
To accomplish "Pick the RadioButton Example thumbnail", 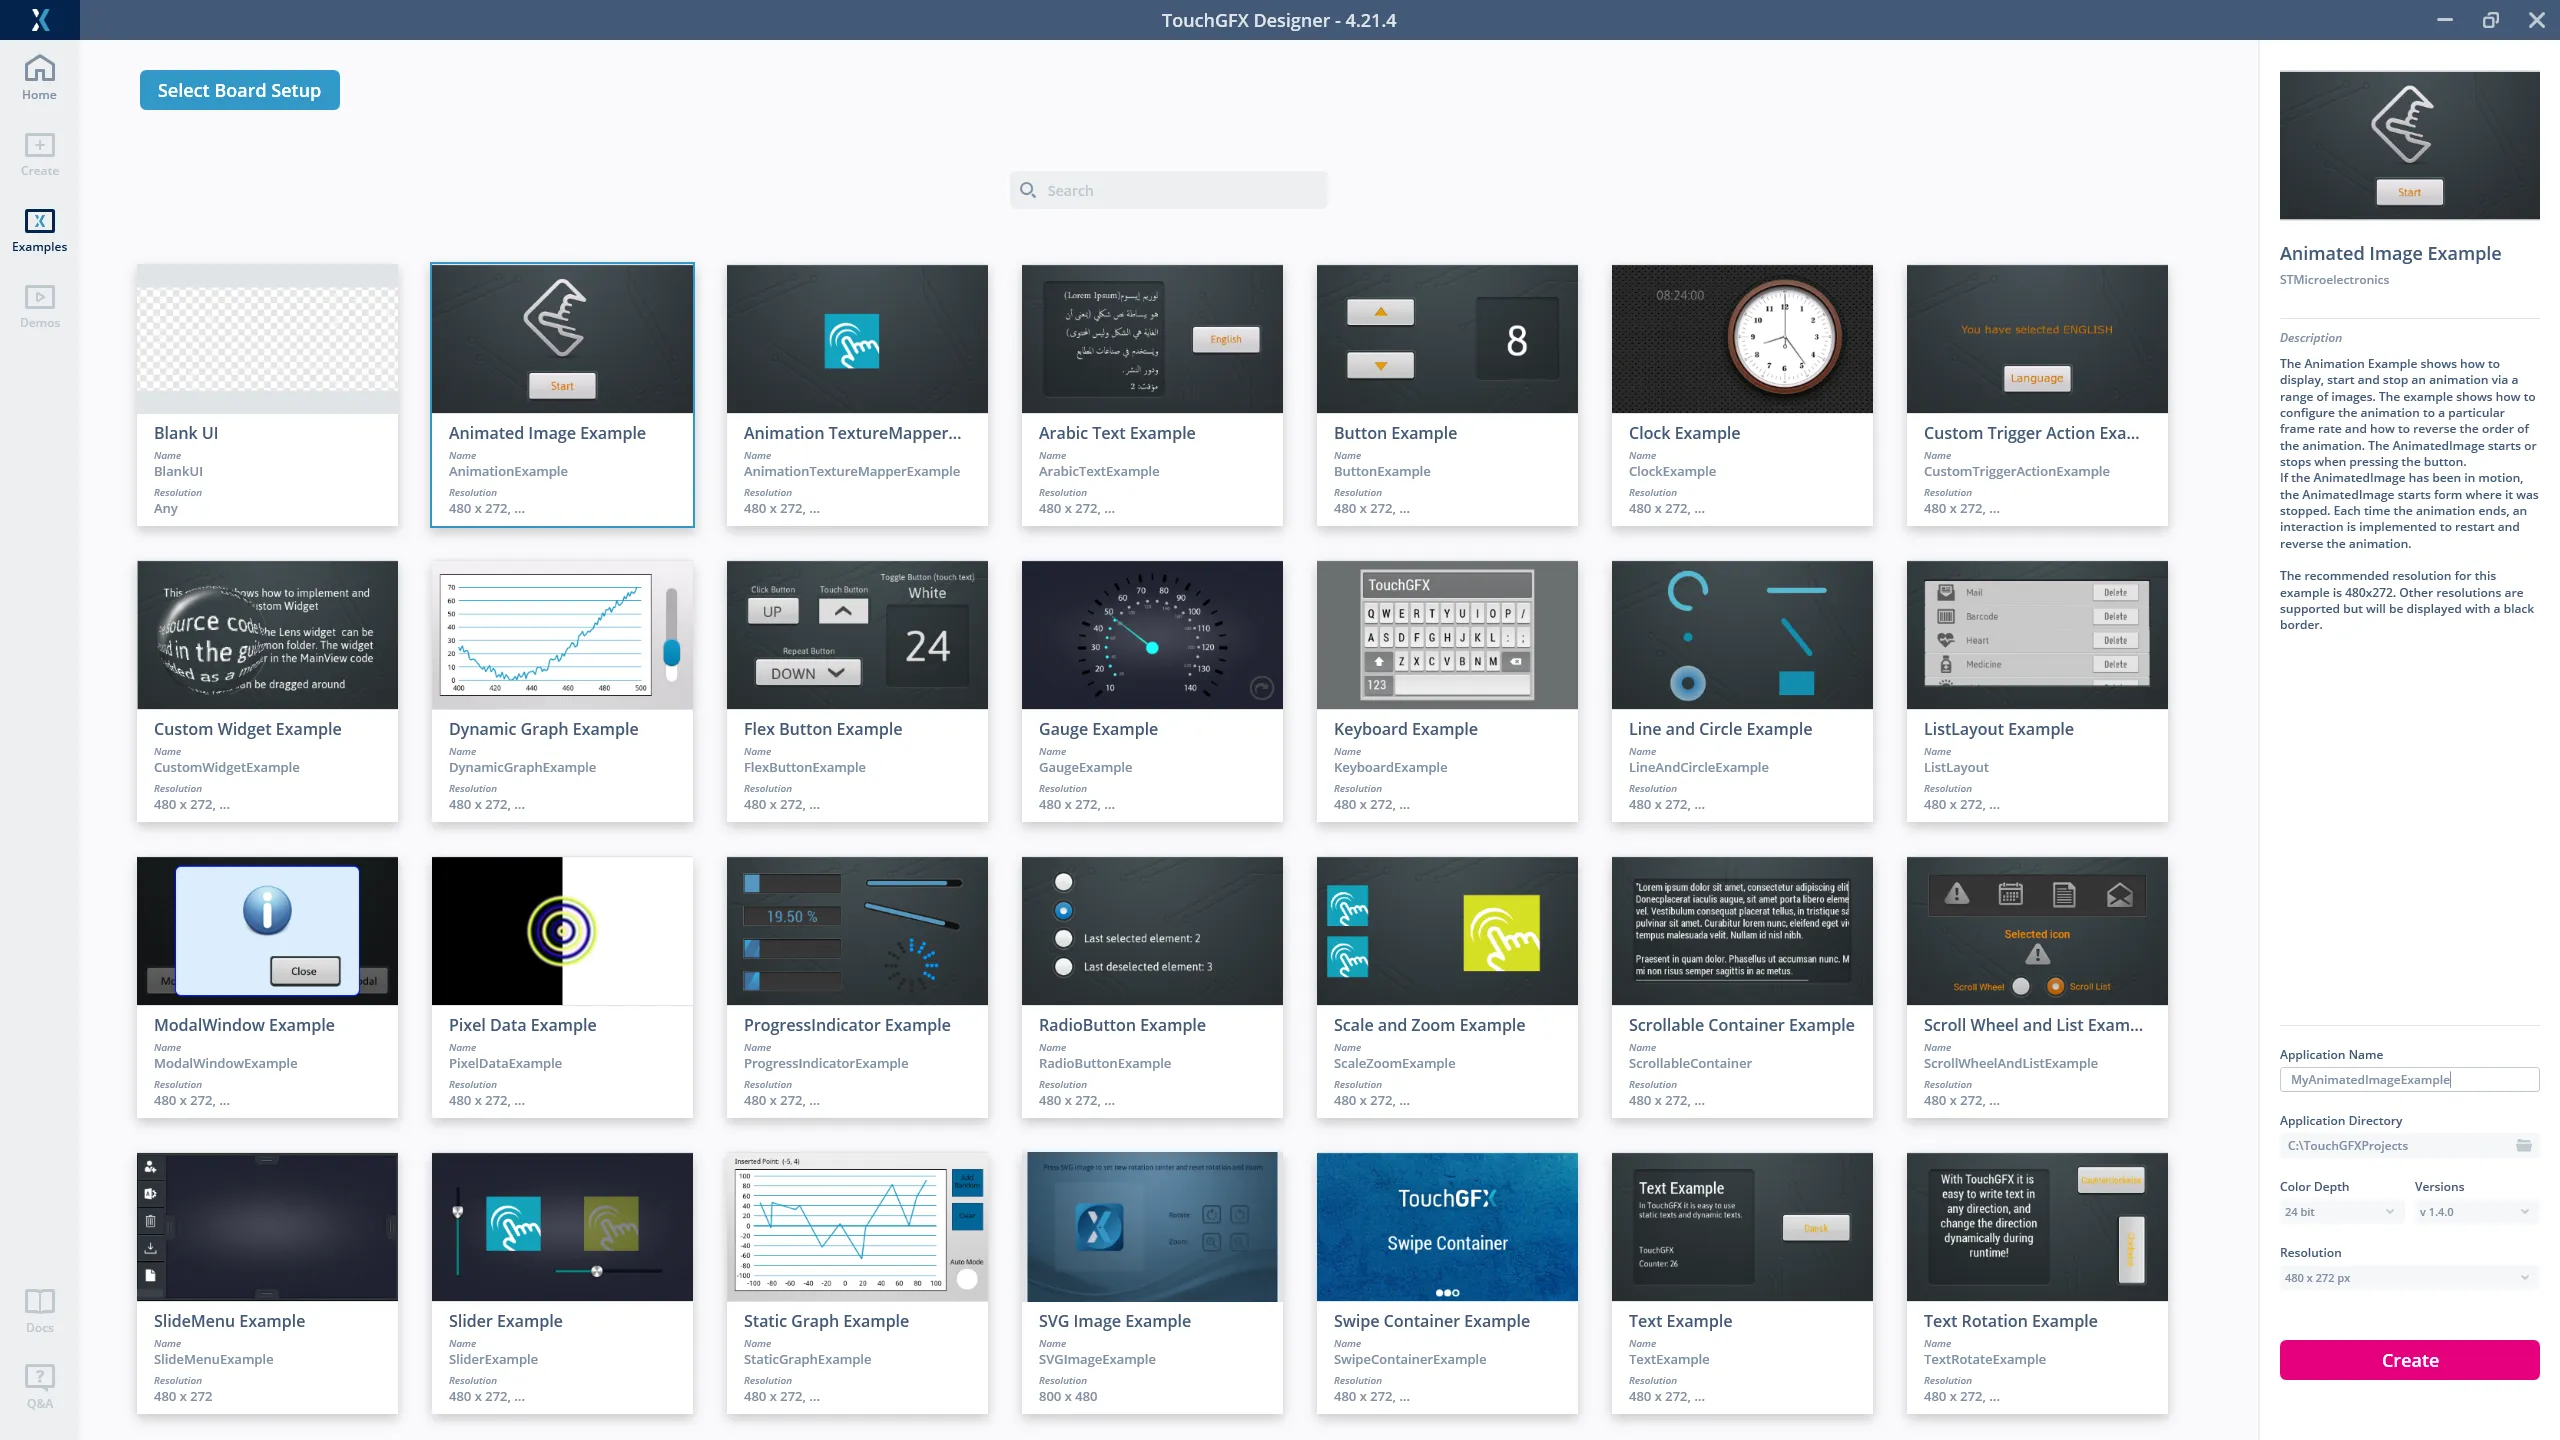I will [1151, 931].
